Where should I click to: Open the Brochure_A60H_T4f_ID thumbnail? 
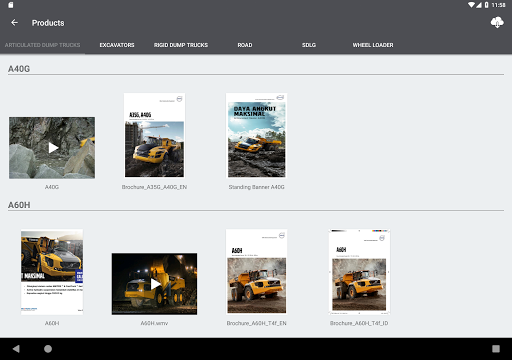point(359,272)
